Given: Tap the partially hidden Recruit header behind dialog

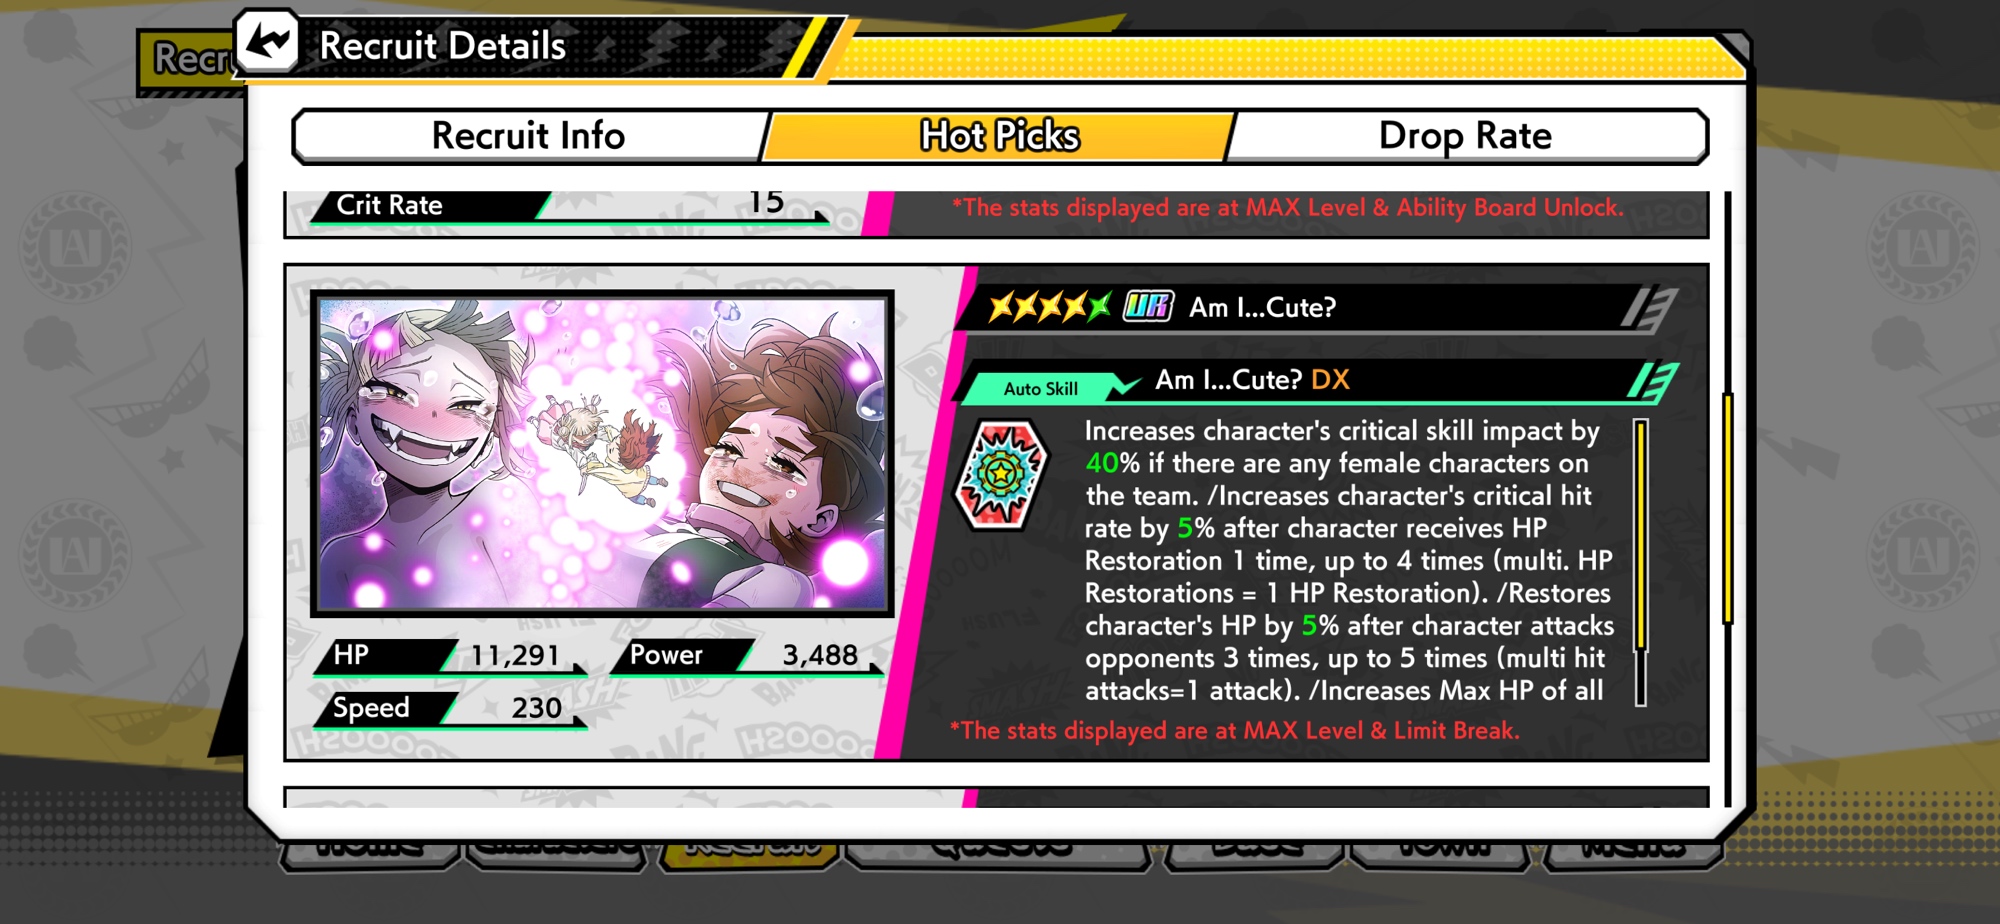Looking at the screenshot, I should pyautogui.click(x=188, y=59).
